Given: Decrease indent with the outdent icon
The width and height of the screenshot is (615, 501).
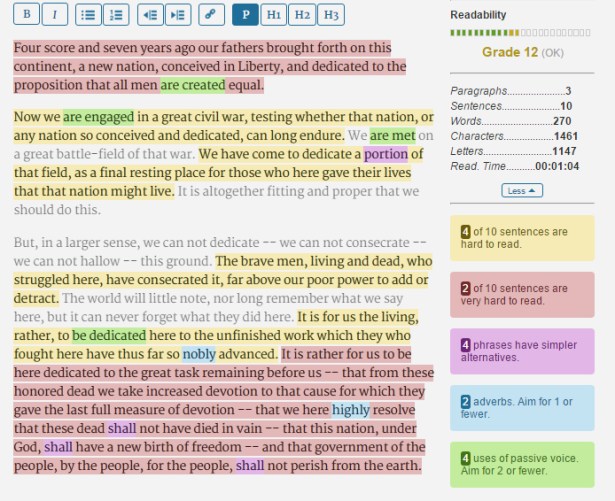Looking at the screenshot, I should tap(150, 16).
